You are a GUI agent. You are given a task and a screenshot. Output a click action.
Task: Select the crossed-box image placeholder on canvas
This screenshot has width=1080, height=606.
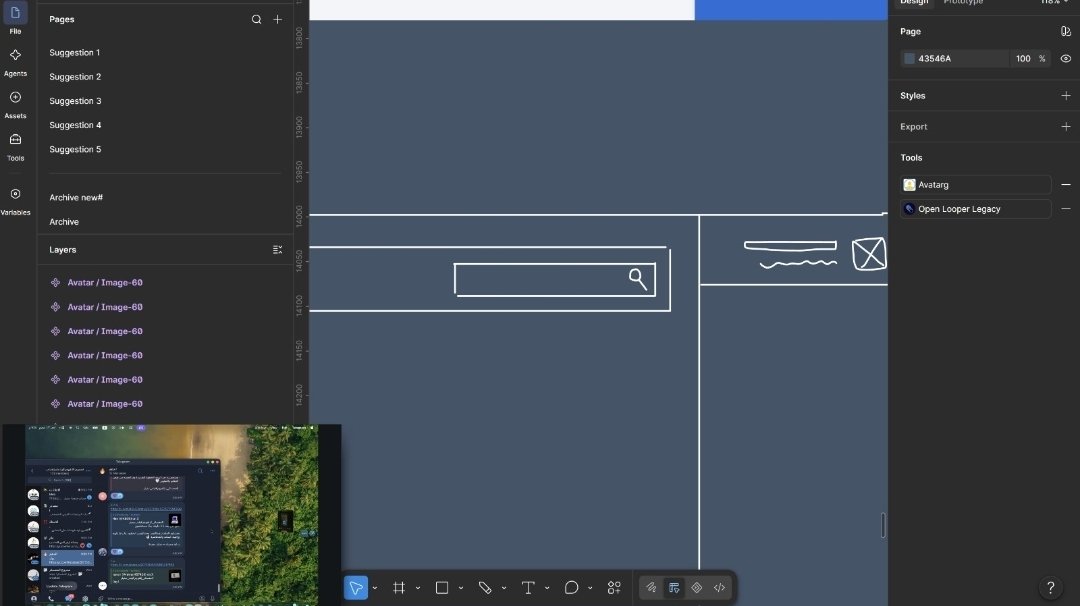click(x=869, y=254)
